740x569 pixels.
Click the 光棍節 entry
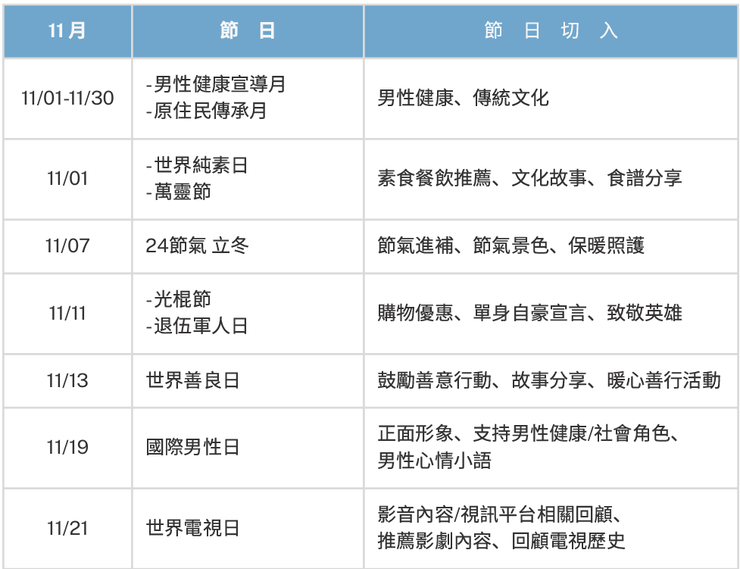pyautogui.click(x=179, y=300)
